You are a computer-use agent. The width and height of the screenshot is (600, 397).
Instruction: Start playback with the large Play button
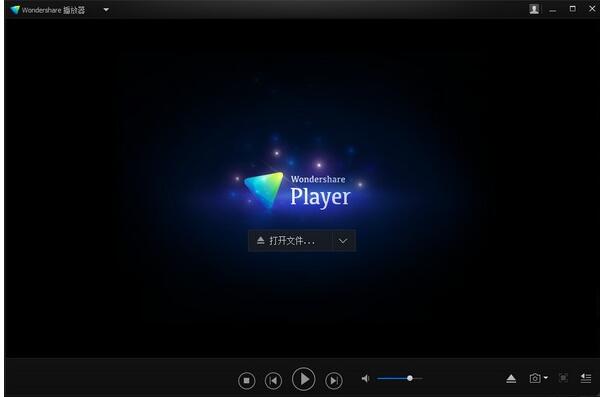(303, 379)
